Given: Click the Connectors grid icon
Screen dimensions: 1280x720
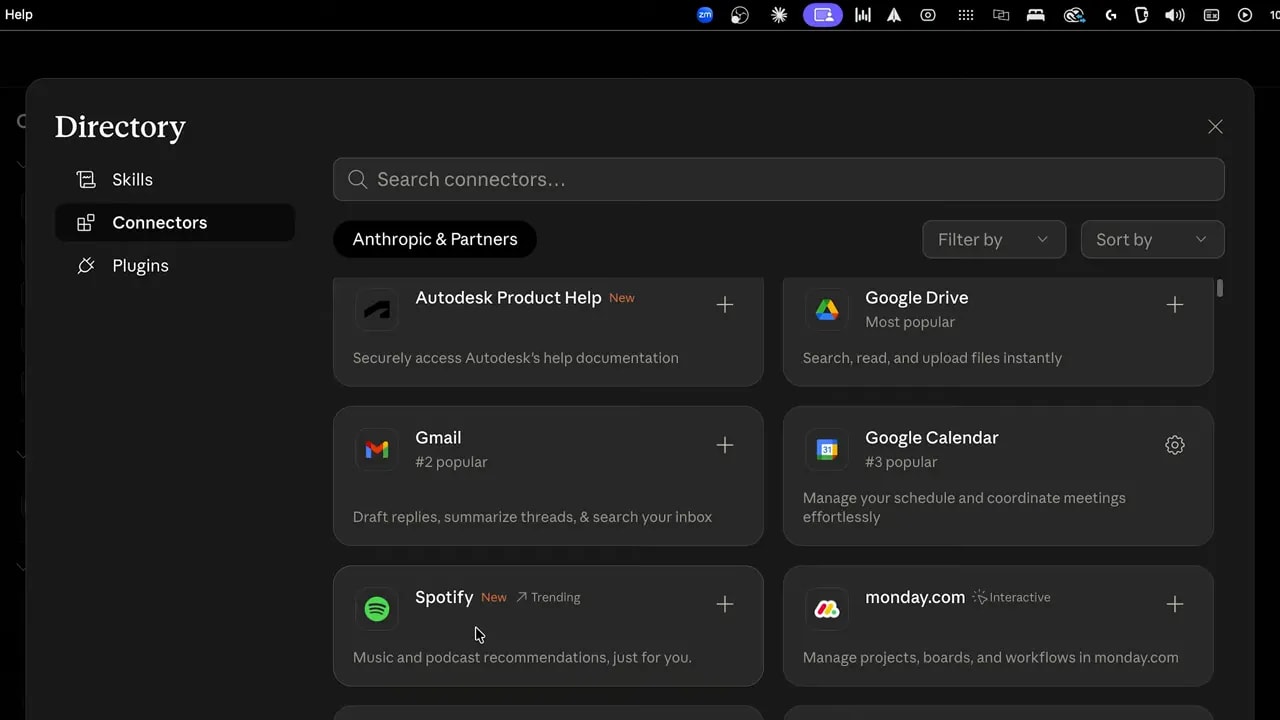Looking at the screenshot, I should coord(86,223).
